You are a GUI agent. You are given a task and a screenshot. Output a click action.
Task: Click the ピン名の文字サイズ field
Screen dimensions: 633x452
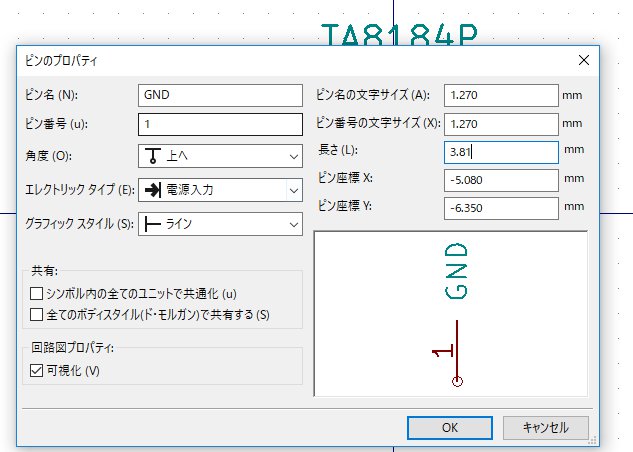501,95
